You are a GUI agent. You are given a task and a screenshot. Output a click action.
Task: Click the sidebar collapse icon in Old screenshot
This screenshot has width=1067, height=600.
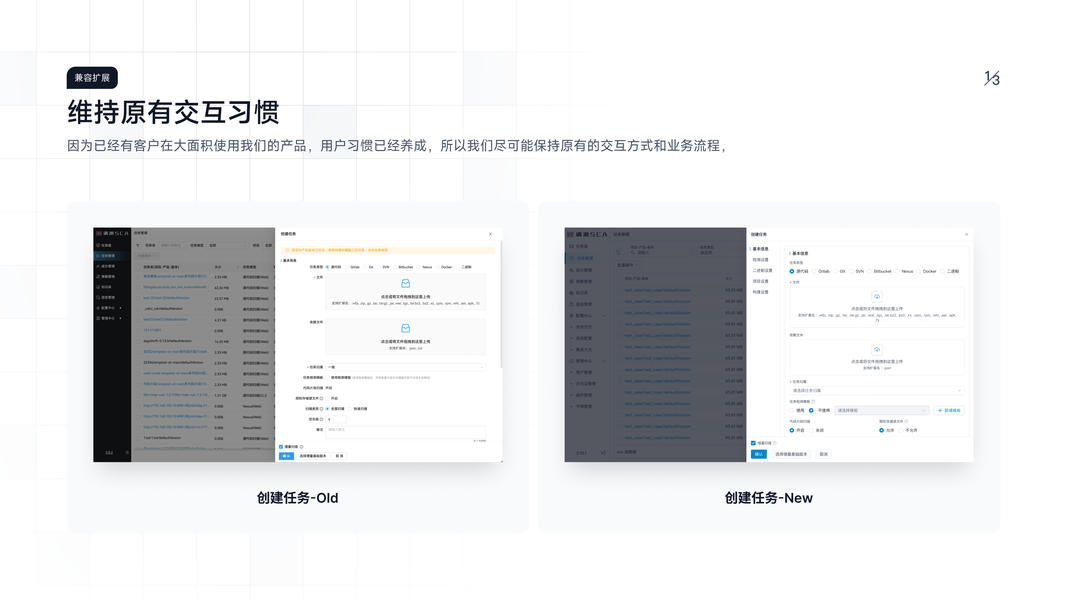click(127, 452)
